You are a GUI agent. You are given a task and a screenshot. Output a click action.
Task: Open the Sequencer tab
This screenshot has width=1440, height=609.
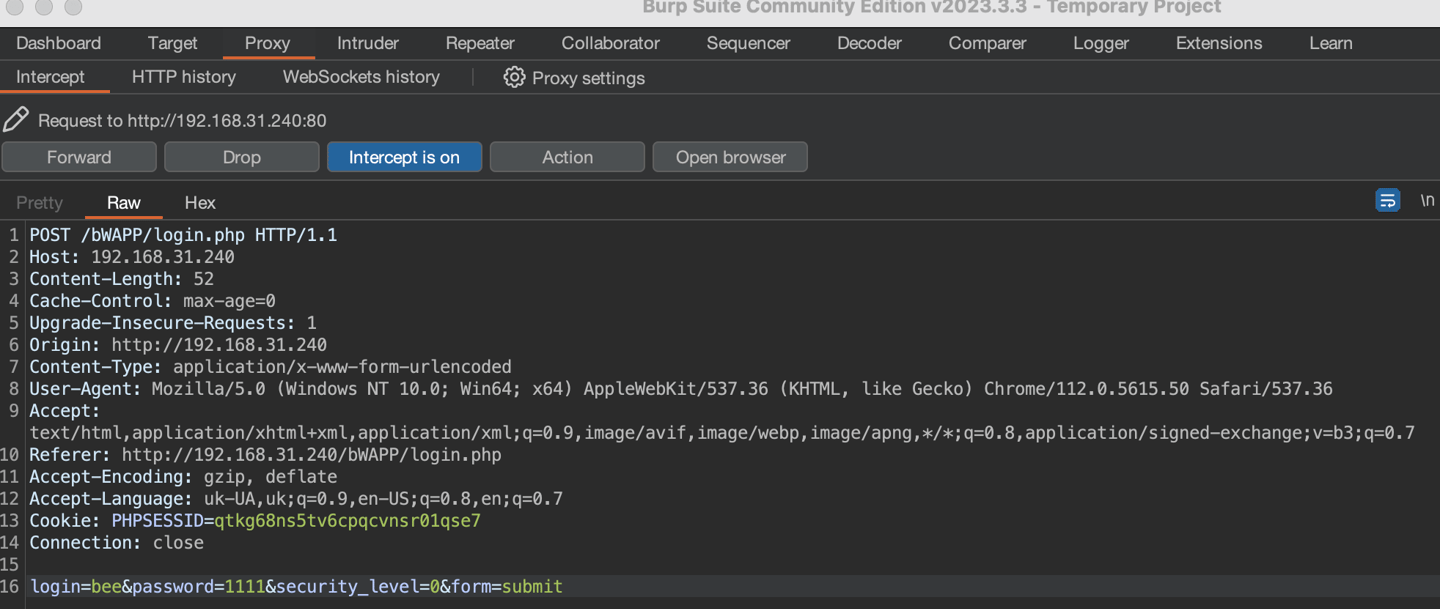(x=748, y=43)
